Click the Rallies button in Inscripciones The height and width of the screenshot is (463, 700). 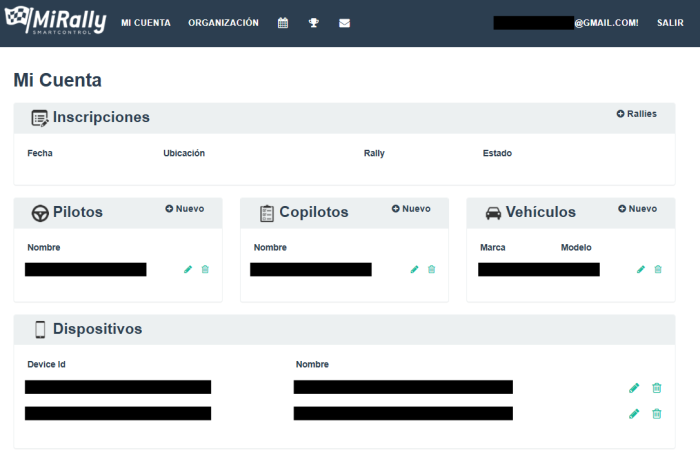coord(637,114)
